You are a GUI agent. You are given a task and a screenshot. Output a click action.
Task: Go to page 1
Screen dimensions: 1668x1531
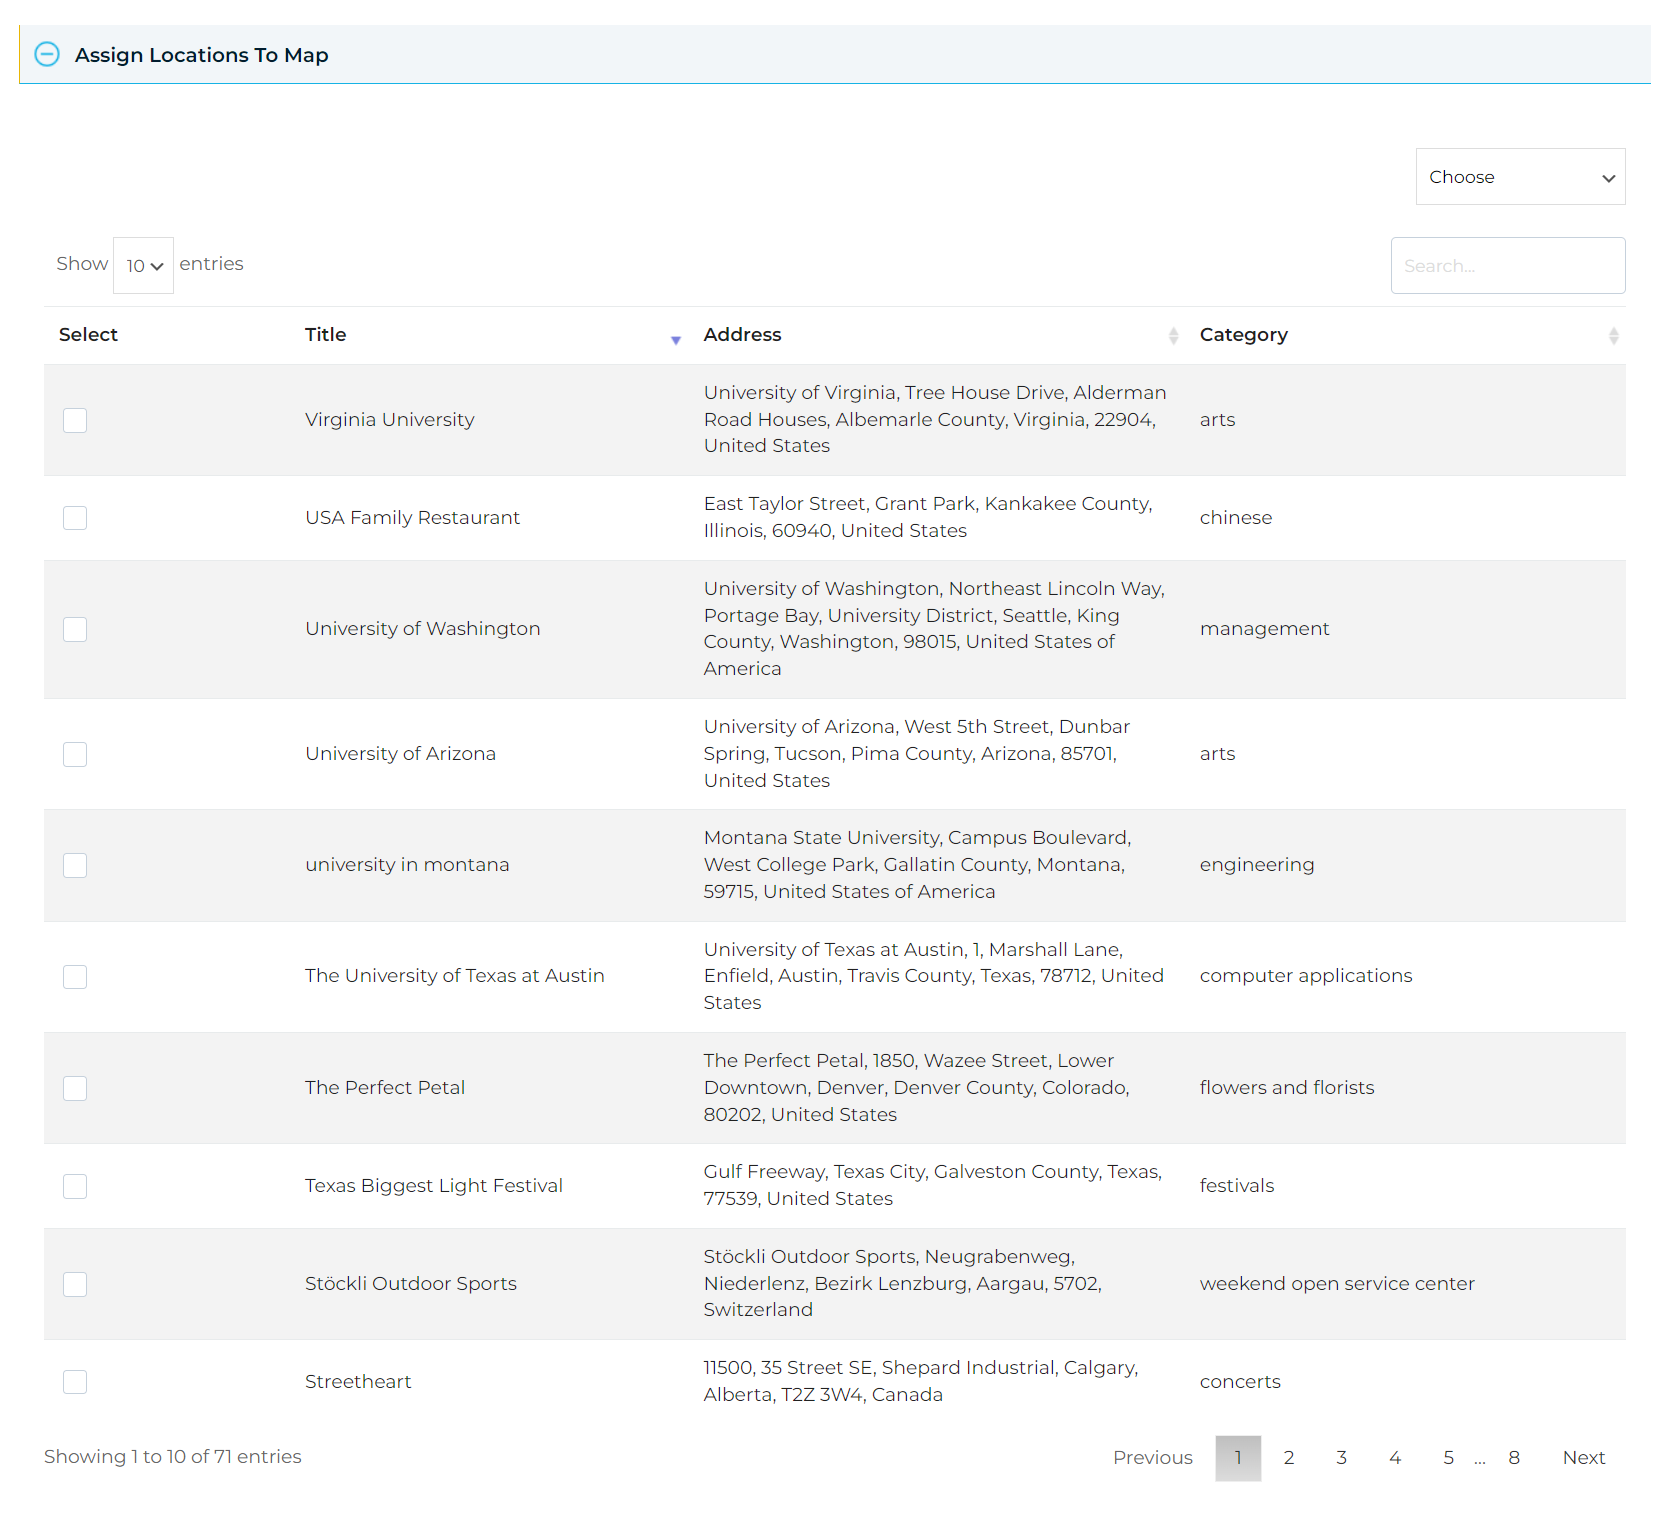tap(1238, 1458)
